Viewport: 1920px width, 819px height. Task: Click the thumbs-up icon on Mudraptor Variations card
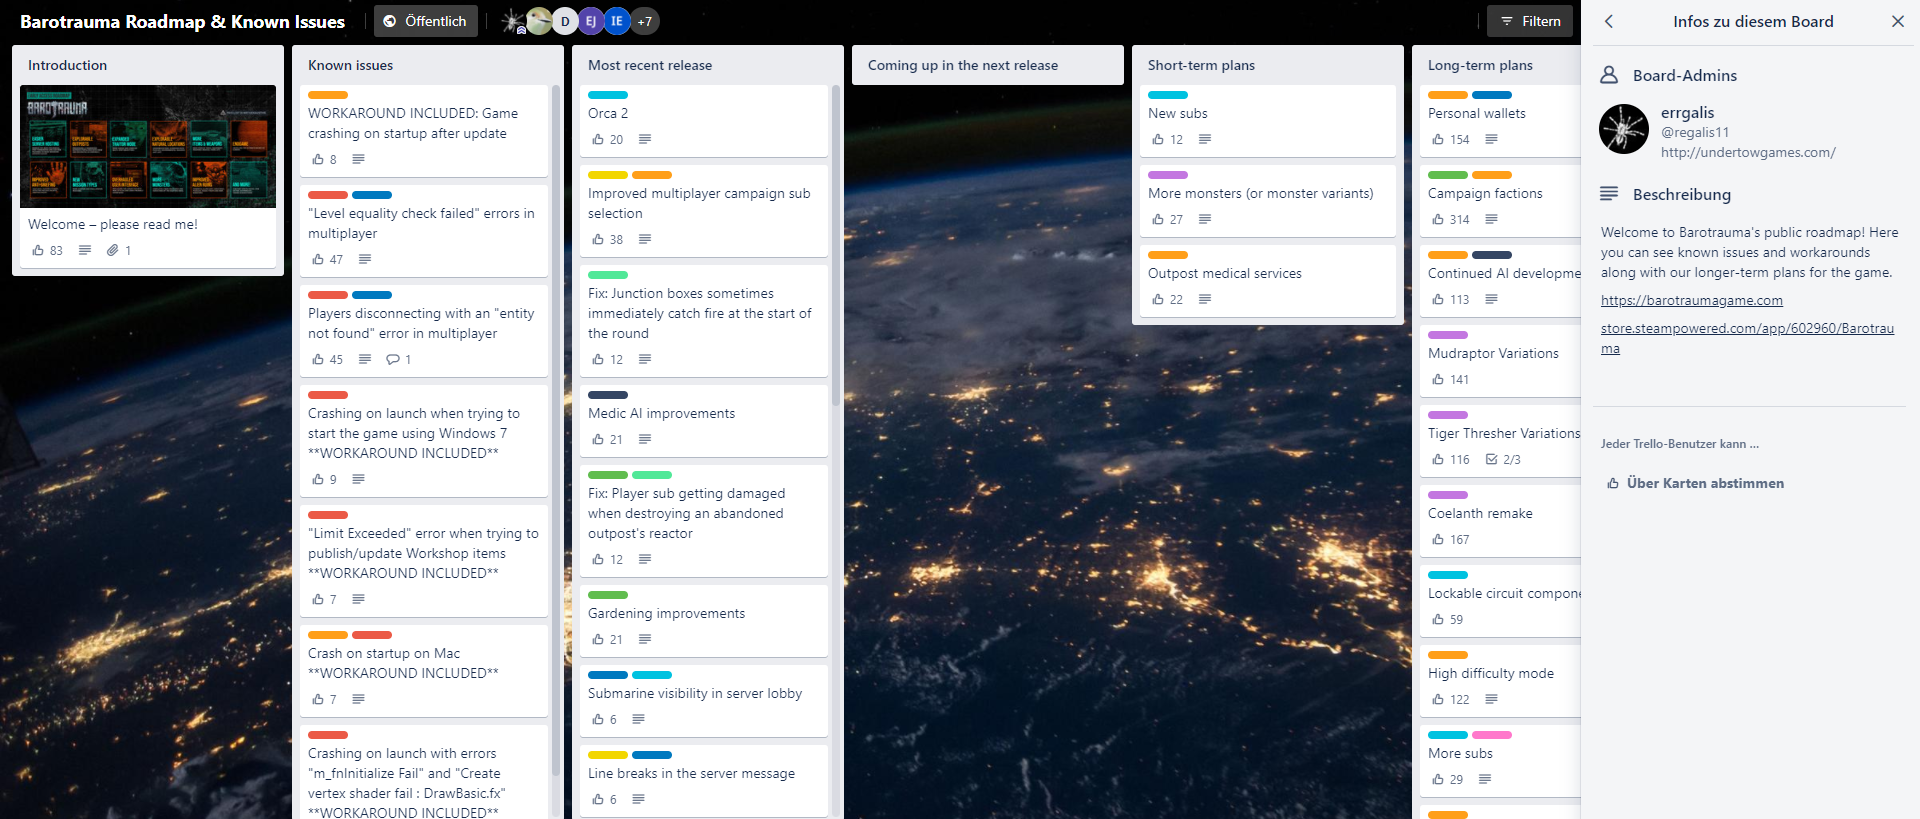tap(1438, 380)
